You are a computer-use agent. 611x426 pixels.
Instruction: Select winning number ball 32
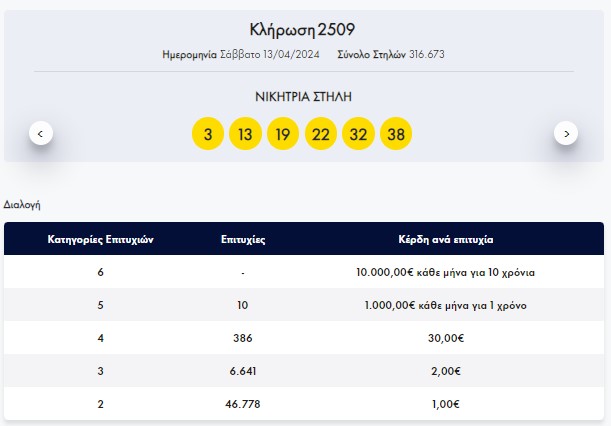[358, 133]
